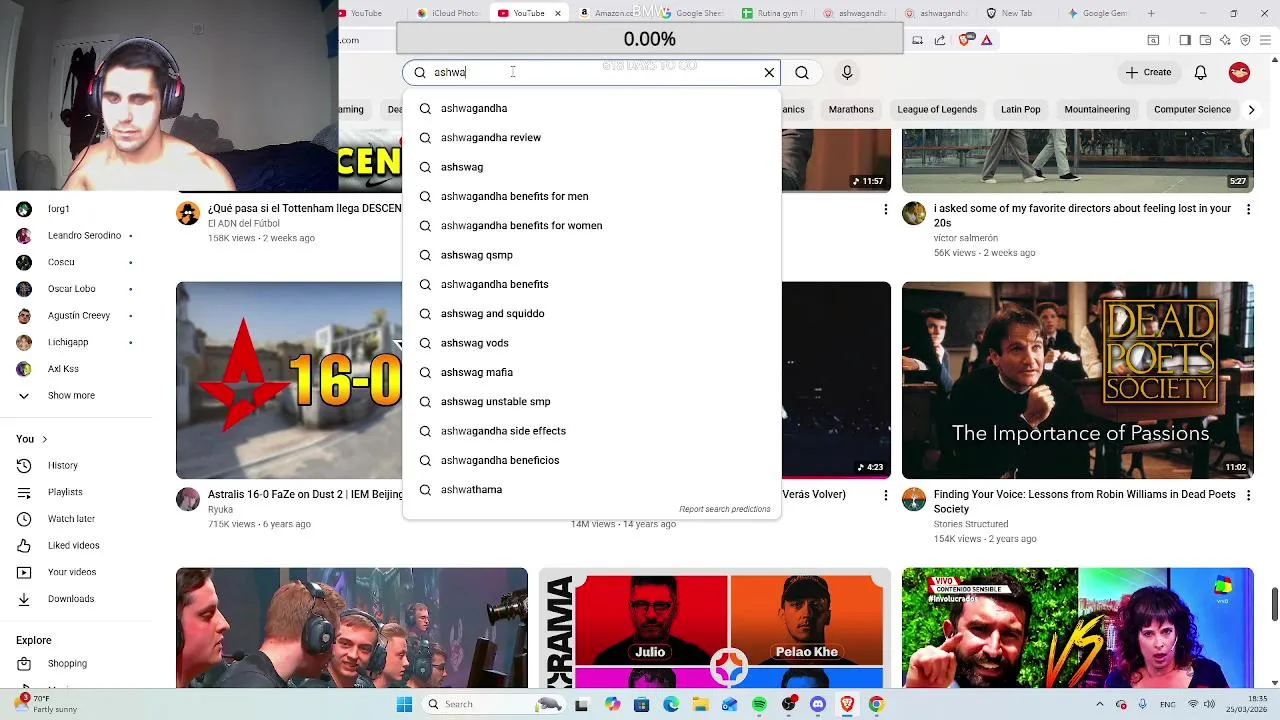Select "ashswag and squiddo" suggestion
This screenshot has width=1280, height=720.
pos(591,313)
